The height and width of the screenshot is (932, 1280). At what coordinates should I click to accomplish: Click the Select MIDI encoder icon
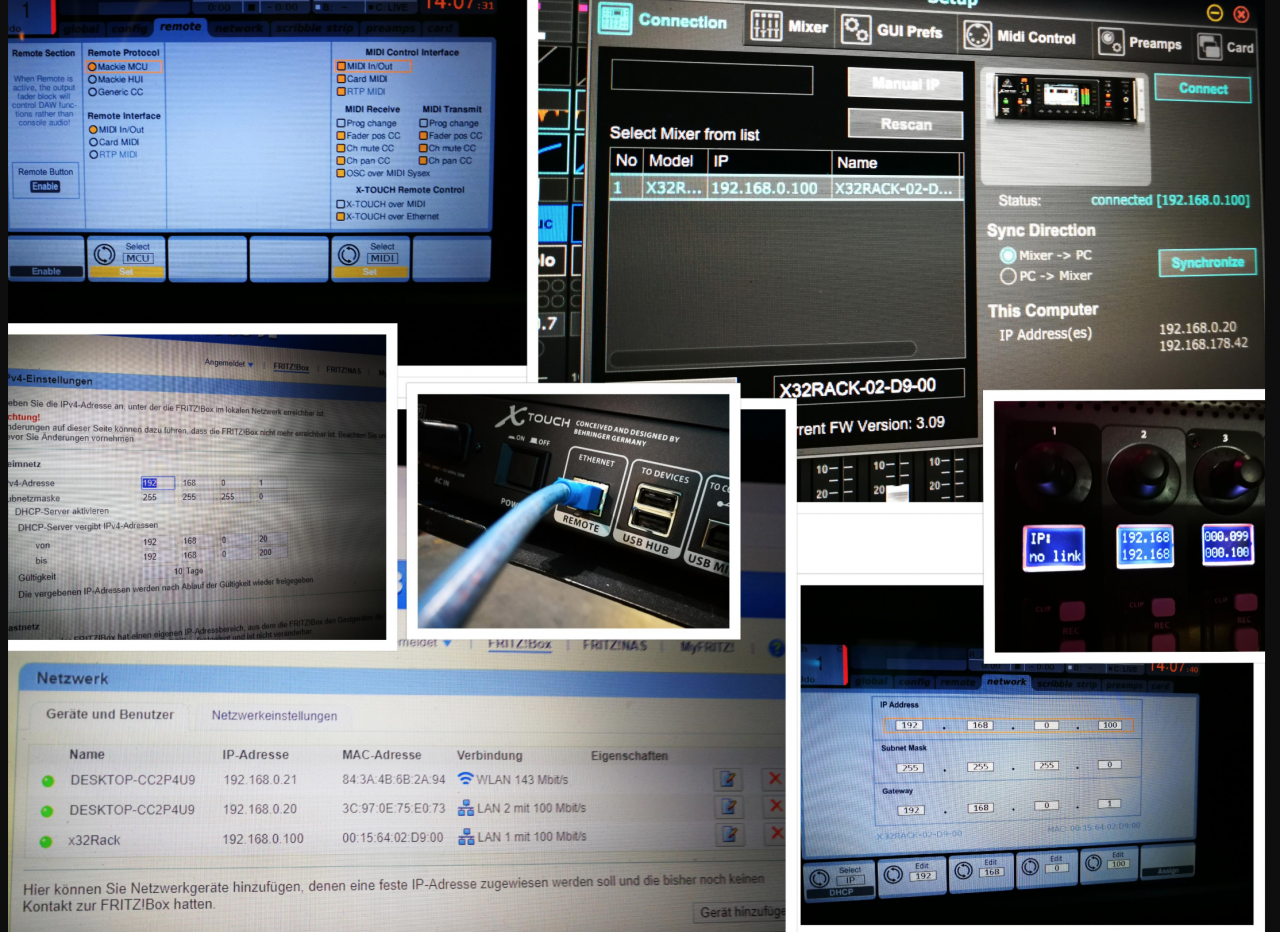[x=350, y=255]
